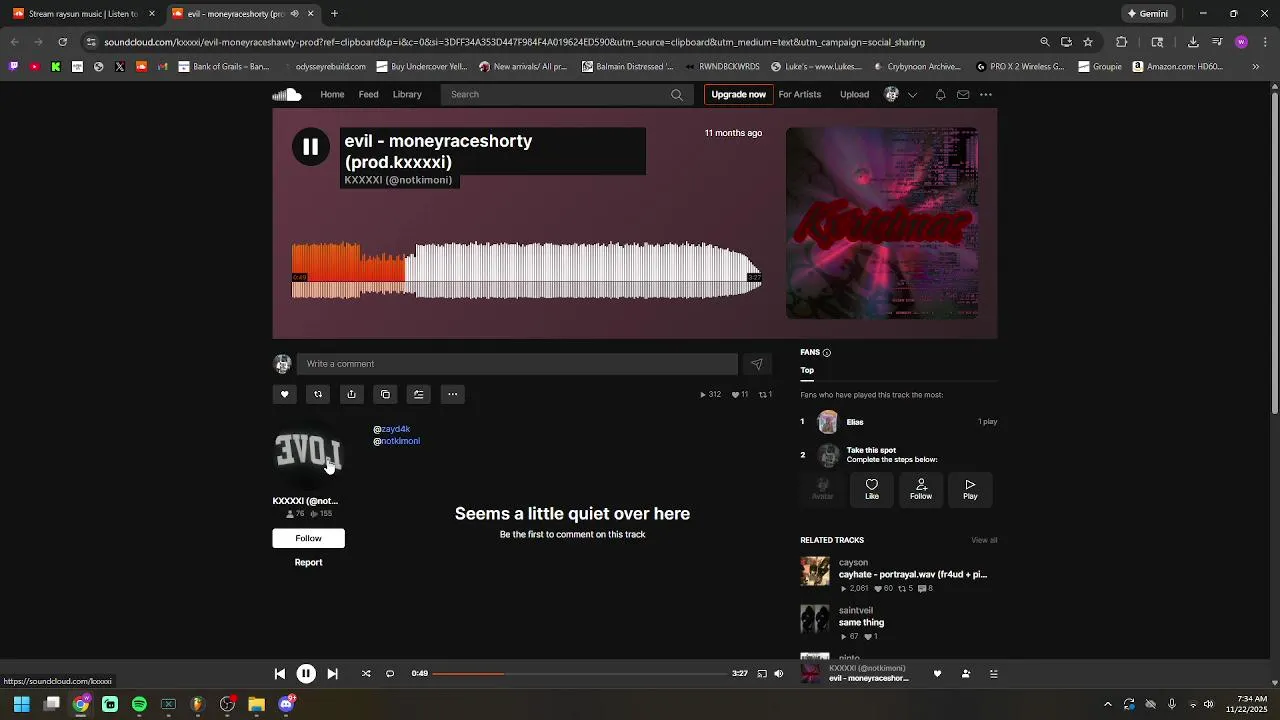The width and height of the screenshot is (1280, 720).
Task: Open the Home page
Action: click(x=332, y=94)
